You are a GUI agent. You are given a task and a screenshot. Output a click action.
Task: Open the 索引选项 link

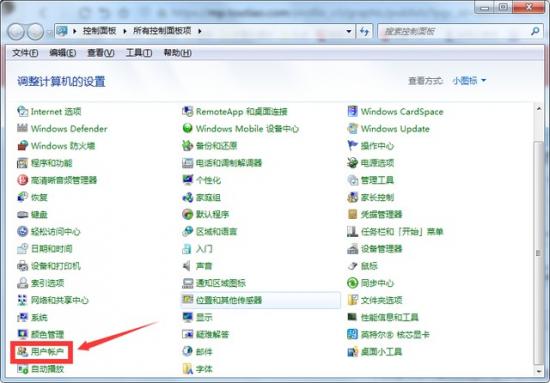(47, 283)
